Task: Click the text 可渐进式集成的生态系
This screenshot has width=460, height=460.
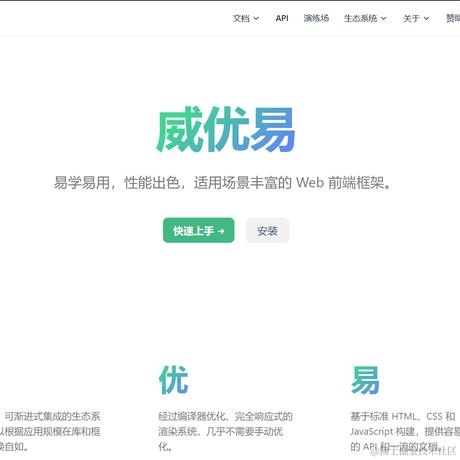Action: 52,416
